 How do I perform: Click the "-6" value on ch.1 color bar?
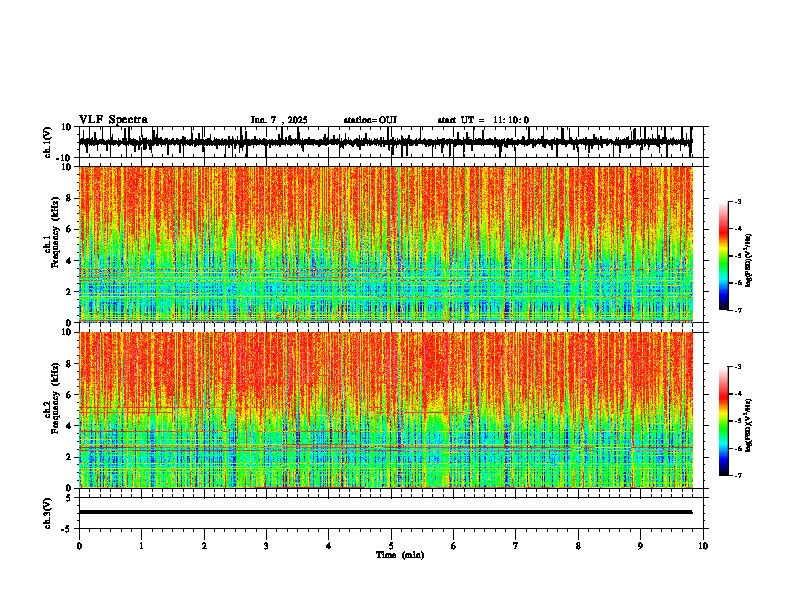click(737, 283)
